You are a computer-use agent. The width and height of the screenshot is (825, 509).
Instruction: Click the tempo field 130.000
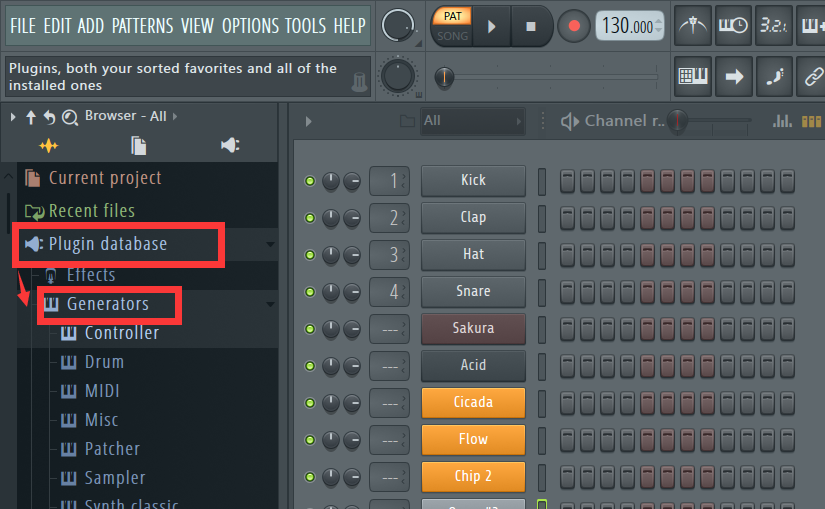(629, 26)
